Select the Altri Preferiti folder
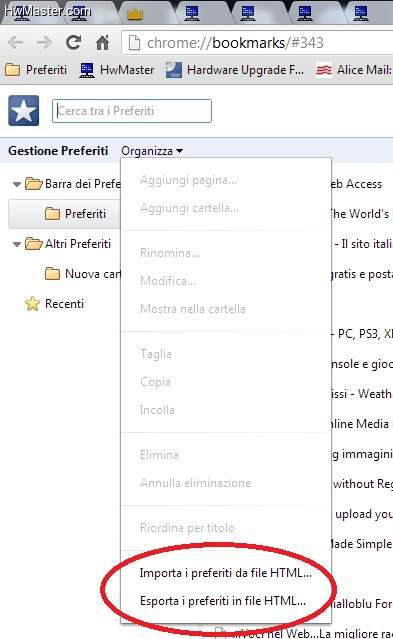 [68, 244]
